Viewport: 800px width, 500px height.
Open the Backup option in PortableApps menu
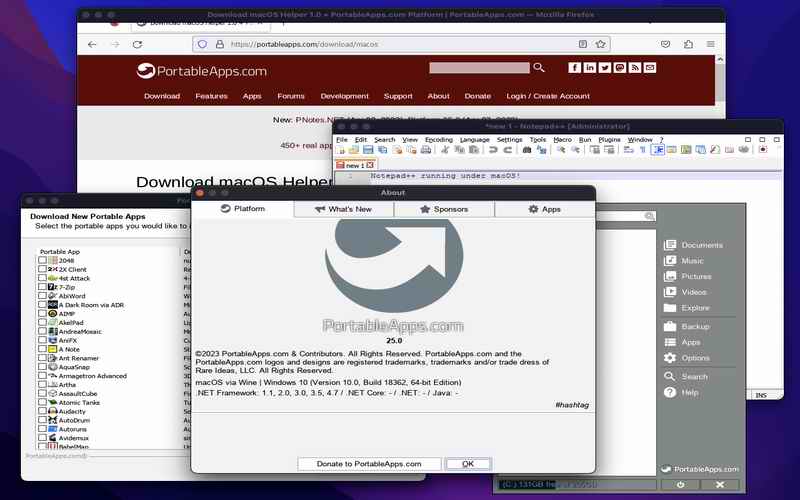[x=695, y=327]
